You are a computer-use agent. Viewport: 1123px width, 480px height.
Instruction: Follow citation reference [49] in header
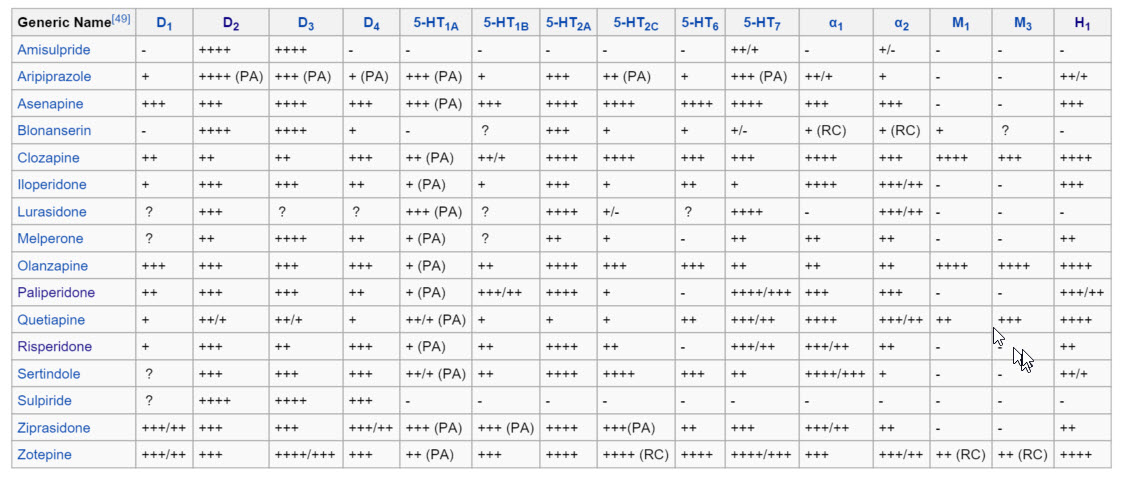point(121,19)
